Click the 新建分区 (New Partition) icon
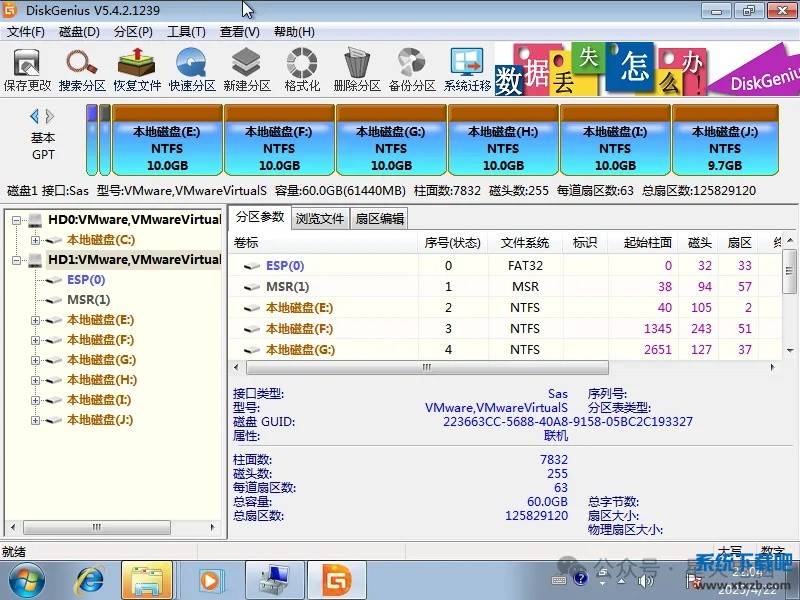800x600 pixels. [247, 68]
